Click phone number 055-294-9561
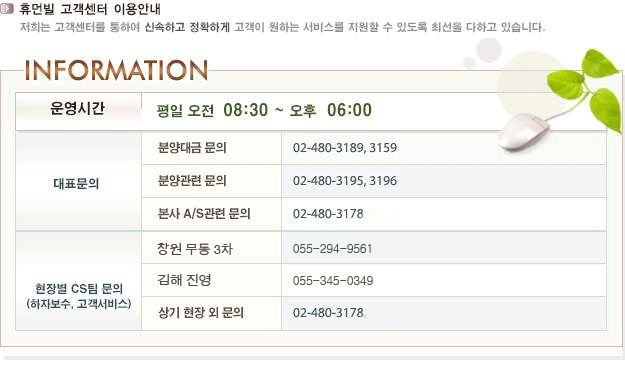 pyautogui.click(x=332, y=249)
